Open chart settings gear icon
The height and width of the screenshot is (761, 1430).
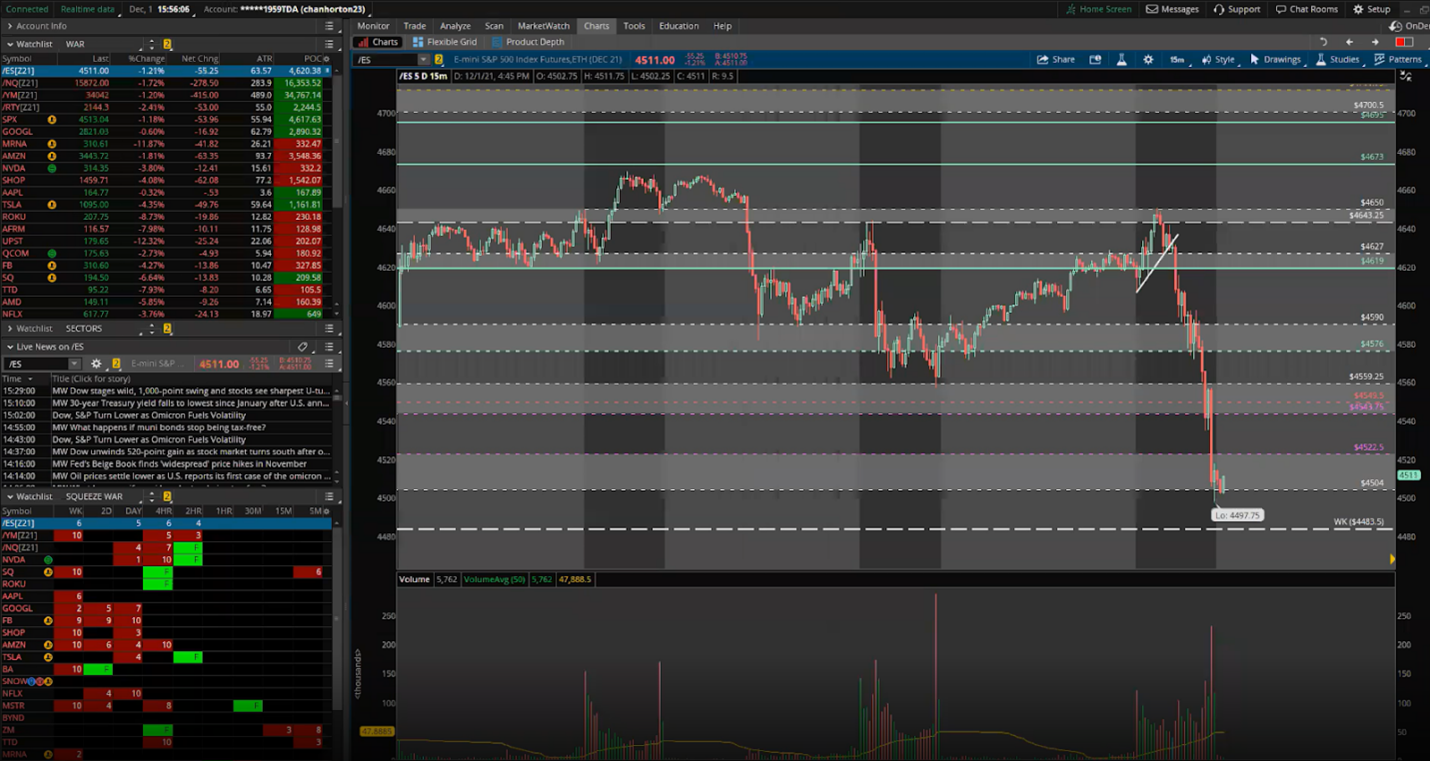pos(1147,59)
